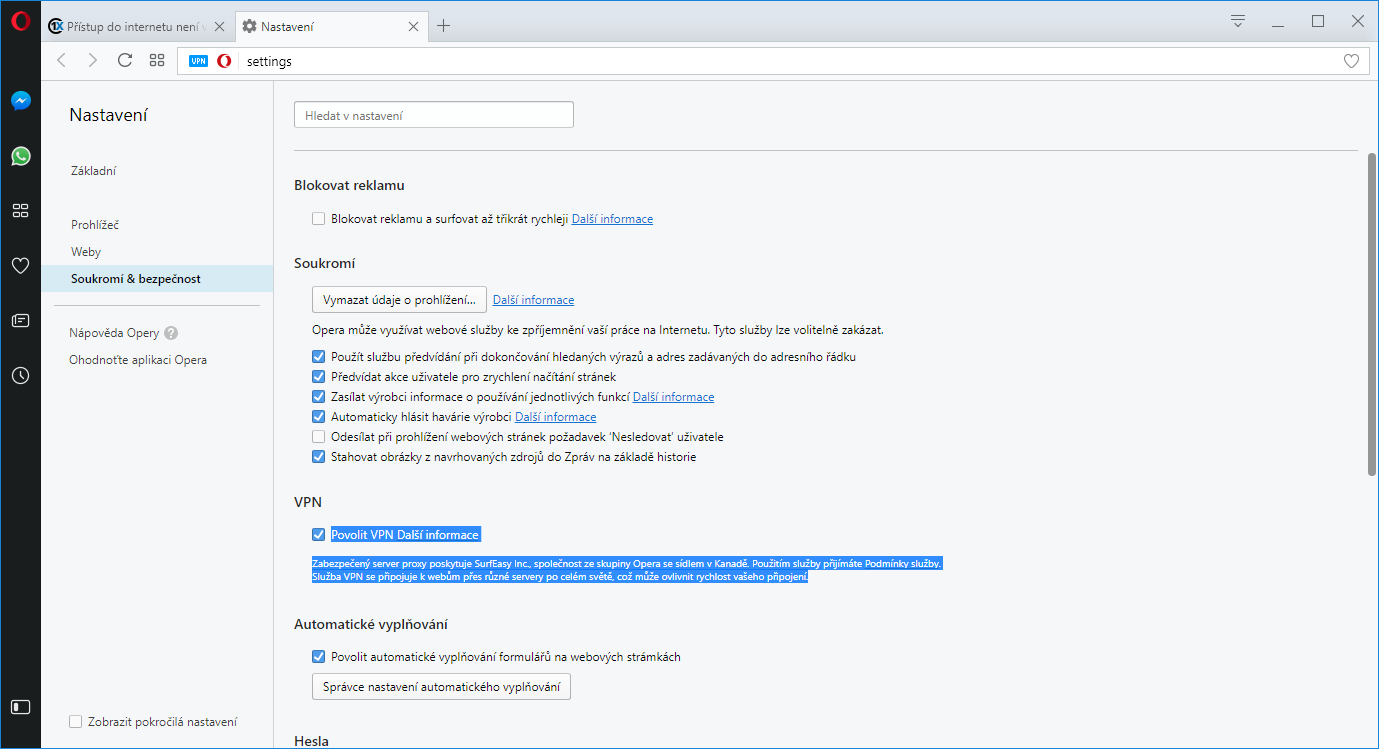1379x749 pixels.
Task: Open Messenger from the Opera sidebar
Action: (20, 101)
